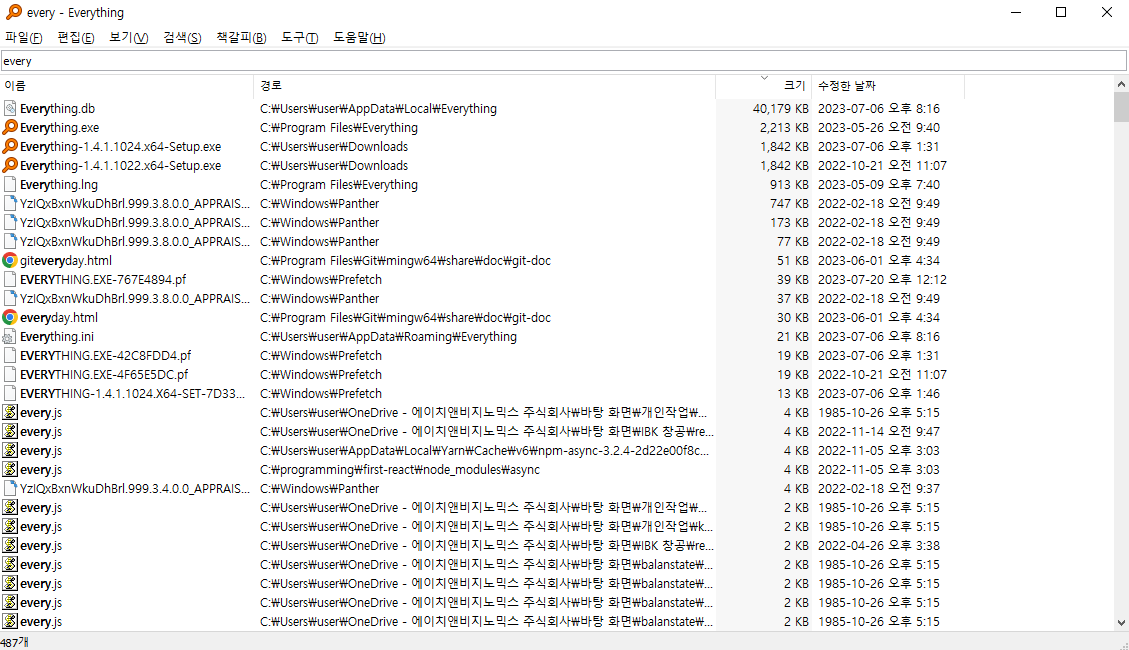Sort results by the 크기 column header
1129x650 pixels.
(x=763, y=86)
